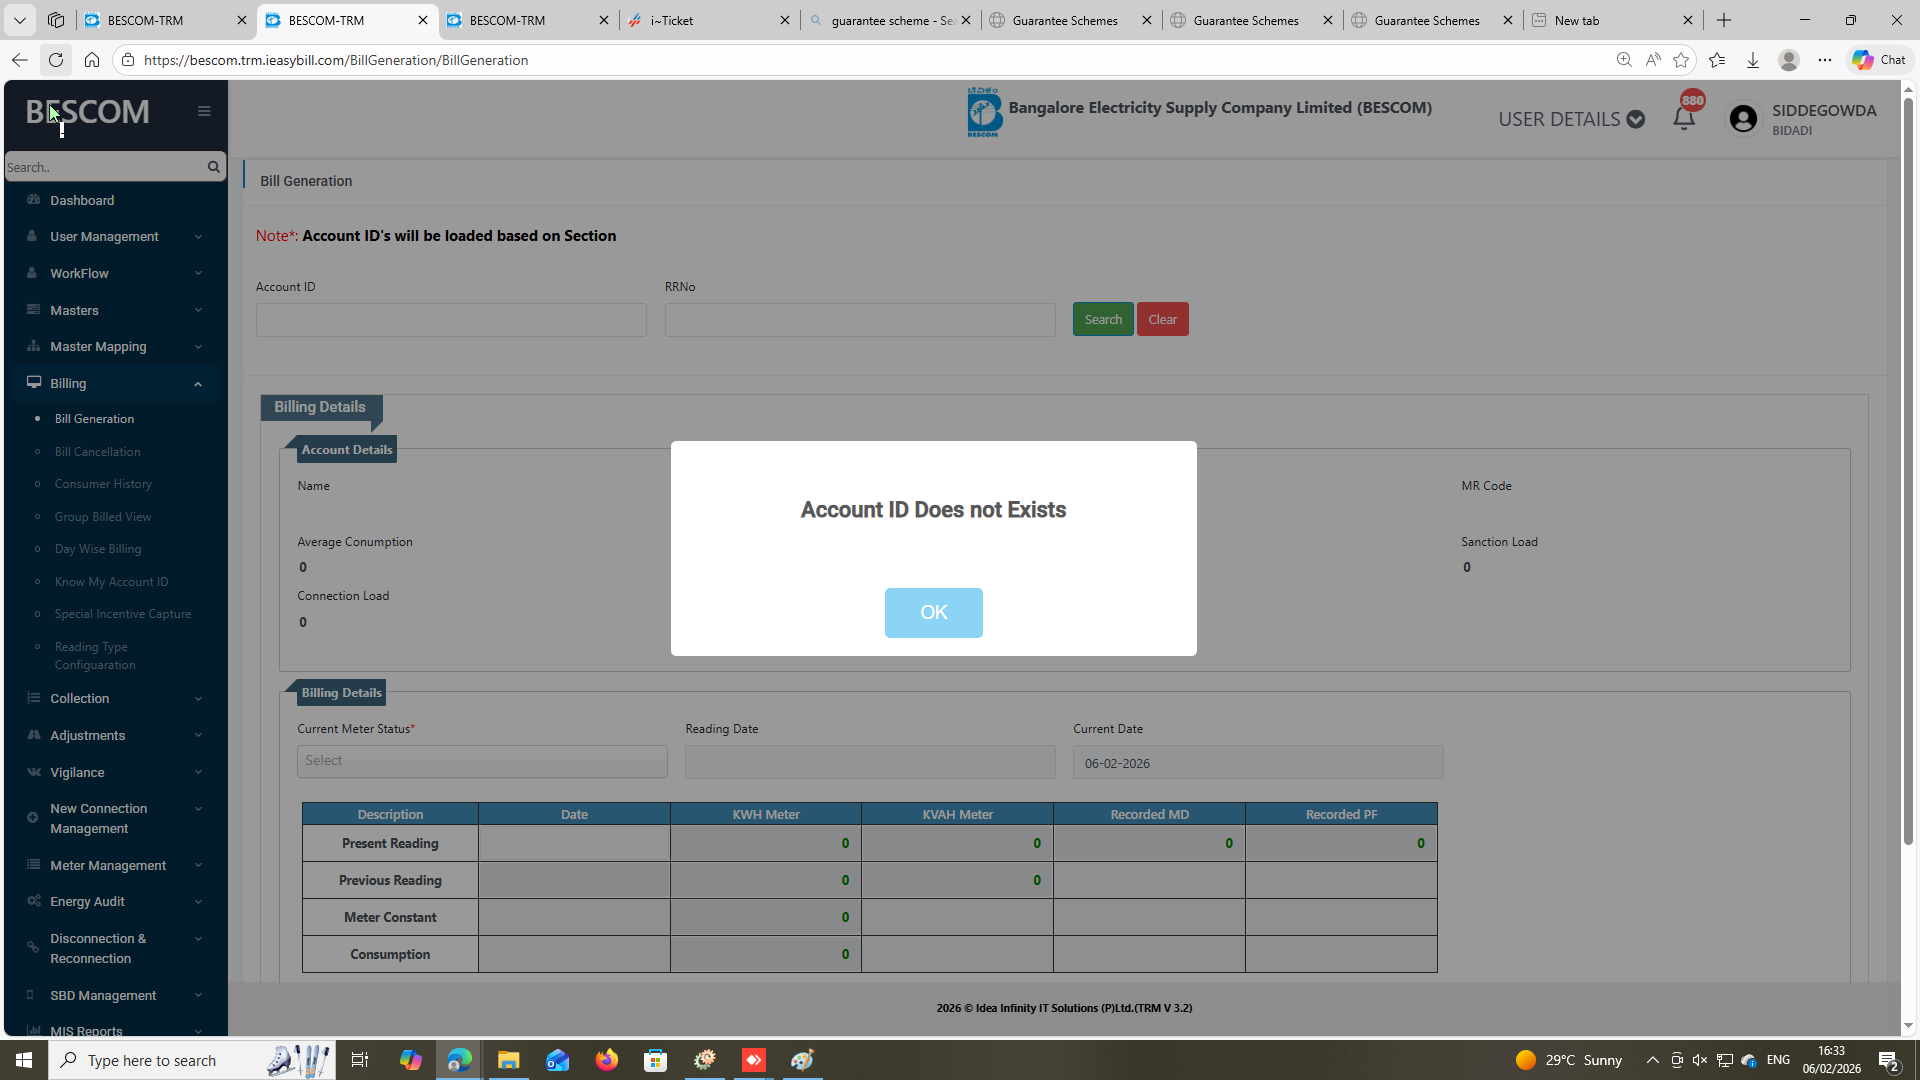Open browser downloads icon
Viewport: 1920px width, 1080px height.
[x=1753, y=60]
